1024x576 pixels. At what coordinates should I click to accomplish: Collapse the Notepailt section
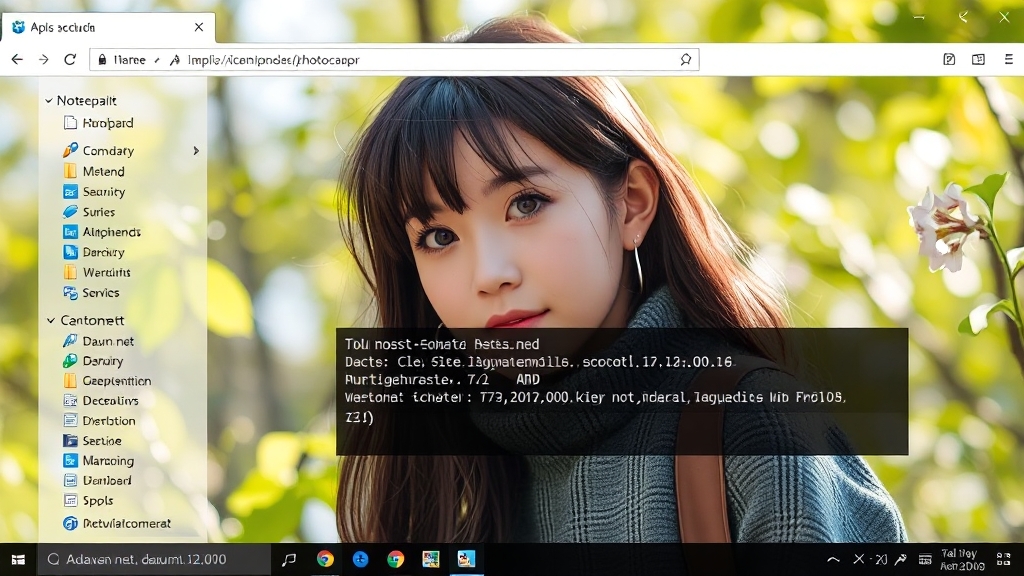pos(48,101)
